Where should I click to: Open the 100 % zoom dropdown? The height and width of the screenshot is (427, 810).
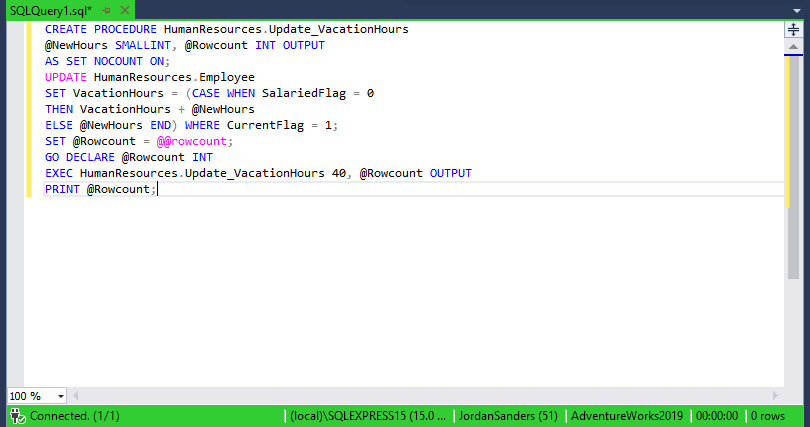[60, 396]
